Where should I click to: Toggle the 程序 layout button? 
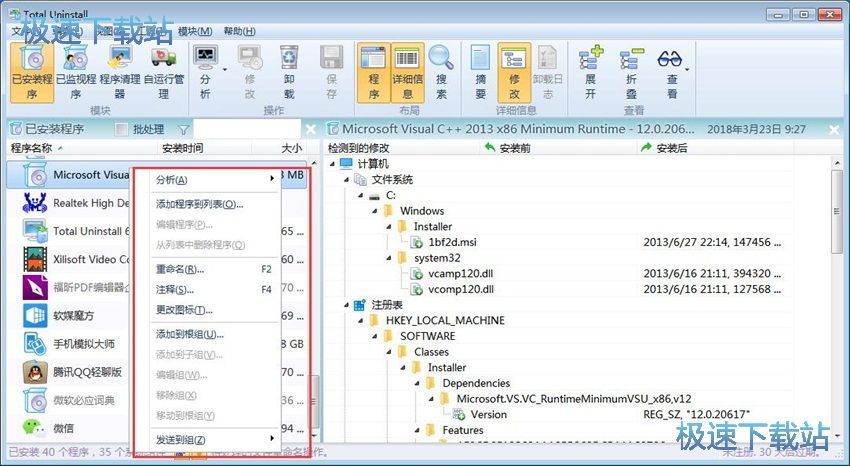374,73
